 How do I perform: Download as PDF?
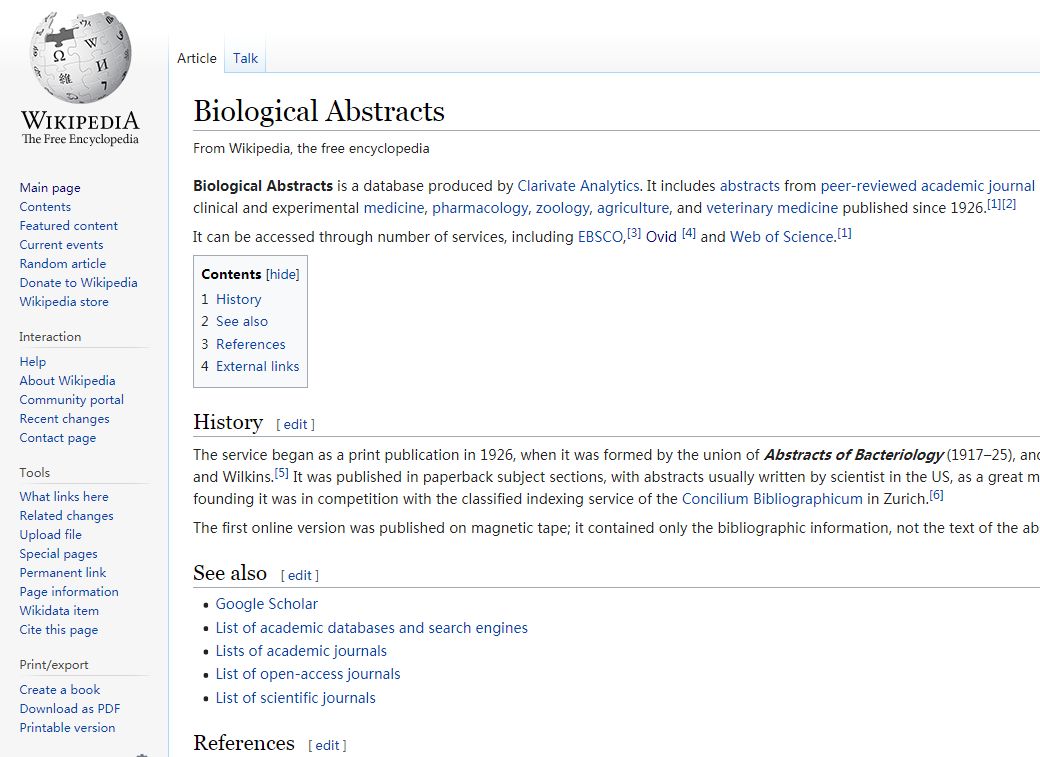[x=70, y=709]
